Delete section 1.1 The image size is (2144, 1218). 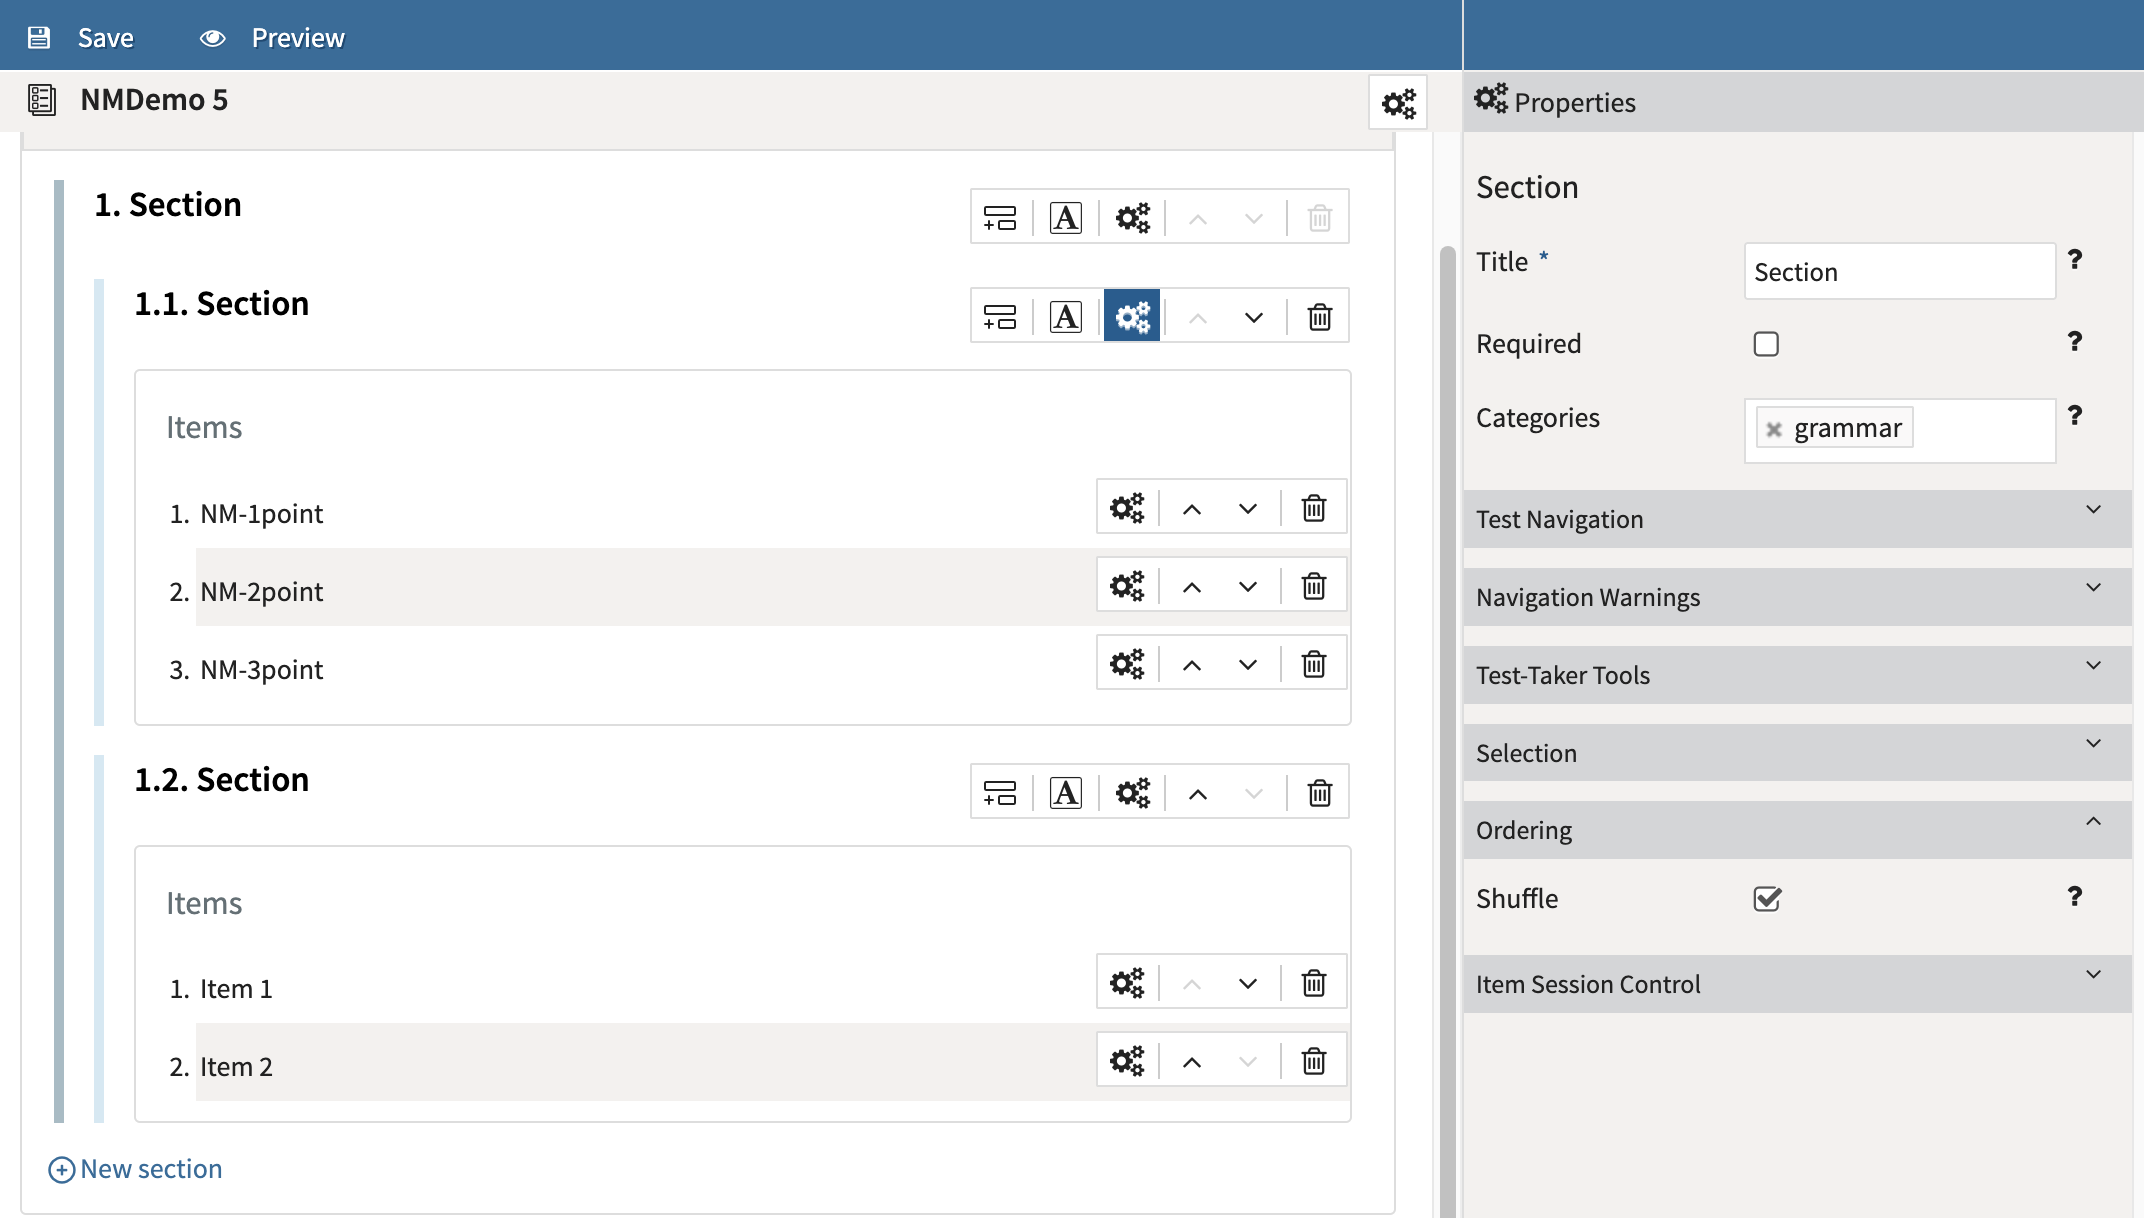pyautogui.click(x=1320, y=317)
